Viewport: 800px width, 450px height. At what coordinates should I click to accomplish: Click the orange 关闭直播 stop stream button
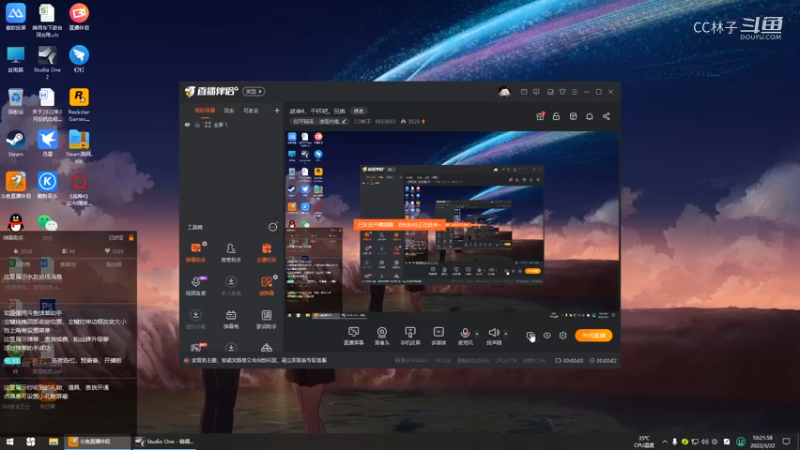click(x=593, y=336)
